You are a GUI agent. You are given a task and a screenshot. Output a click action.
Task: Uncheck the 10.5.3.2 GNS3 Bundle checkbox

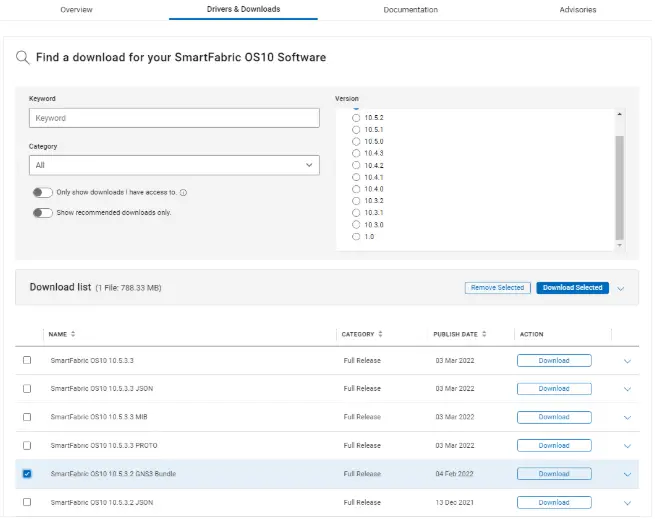click(27, 474)
